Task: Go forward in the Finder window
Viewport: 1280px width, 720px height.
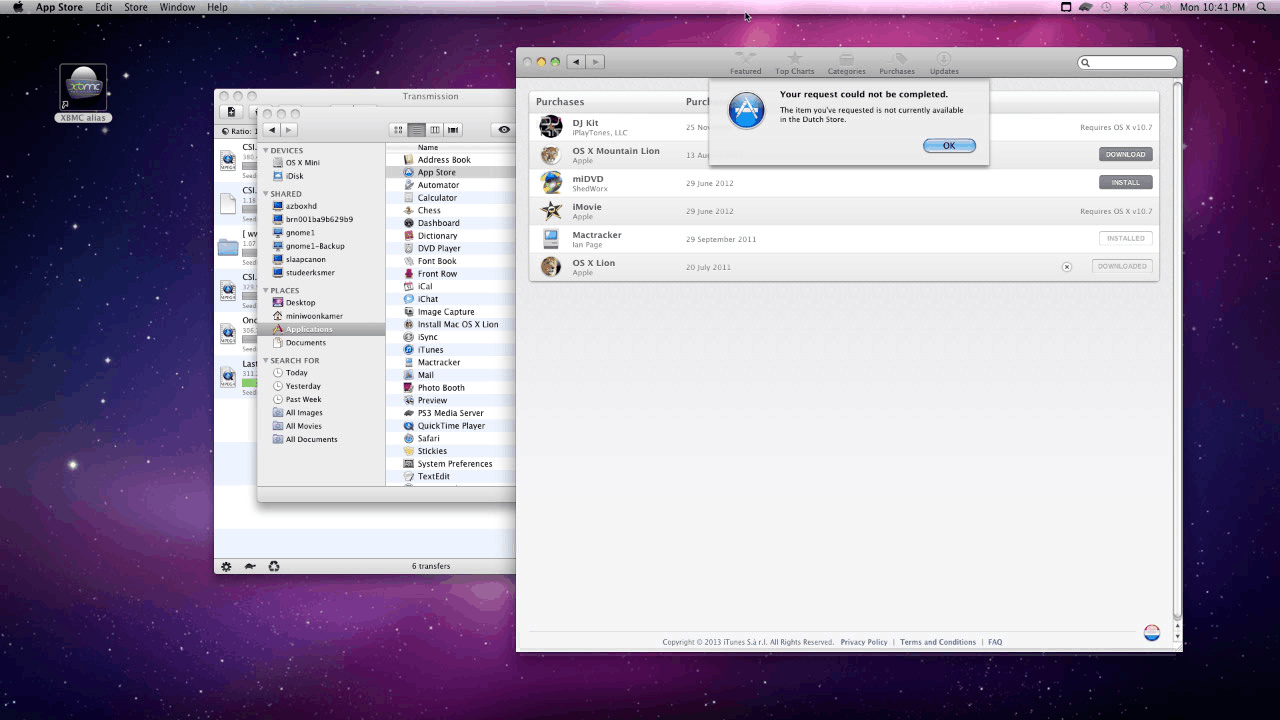Action: [x=289, y=130]
